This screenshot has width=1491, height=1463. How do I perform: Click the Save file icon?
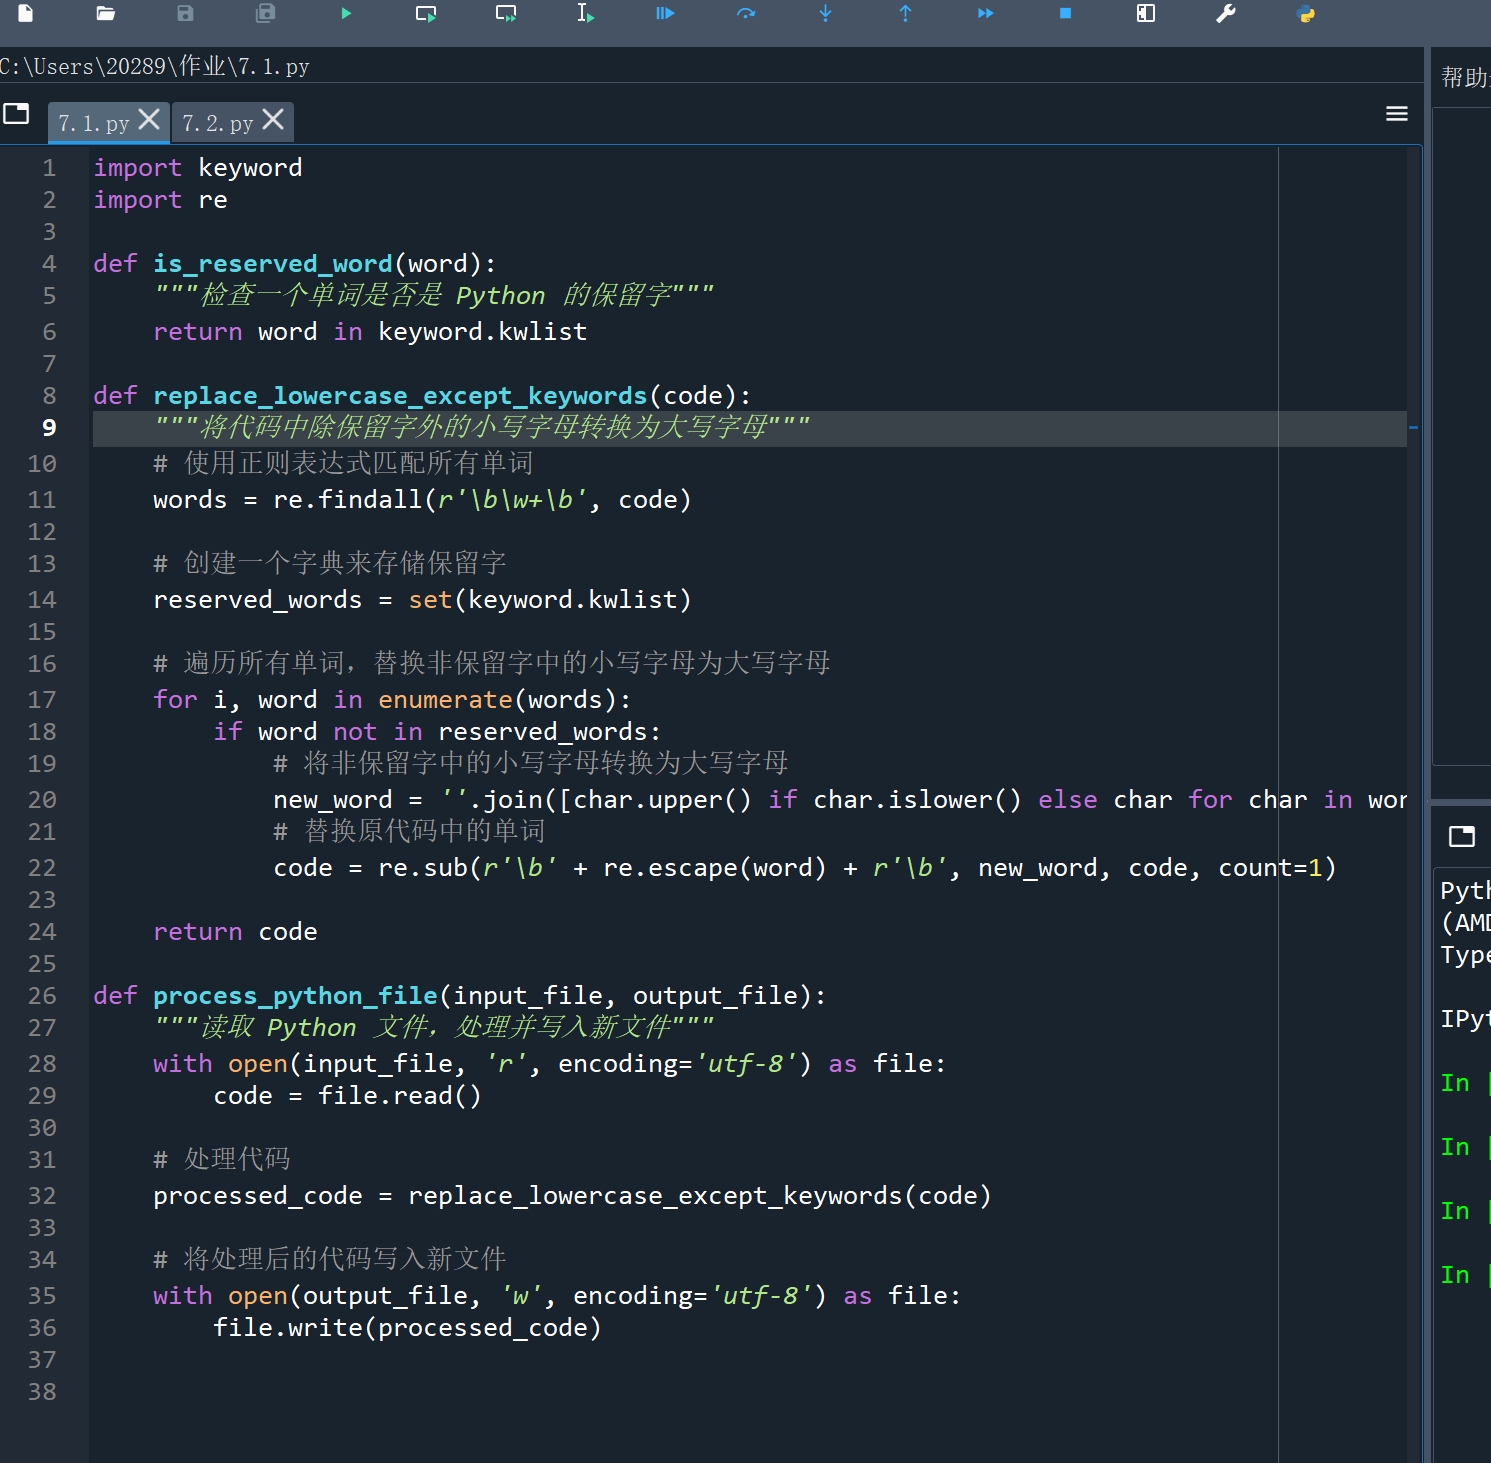[x=185, y=13]
